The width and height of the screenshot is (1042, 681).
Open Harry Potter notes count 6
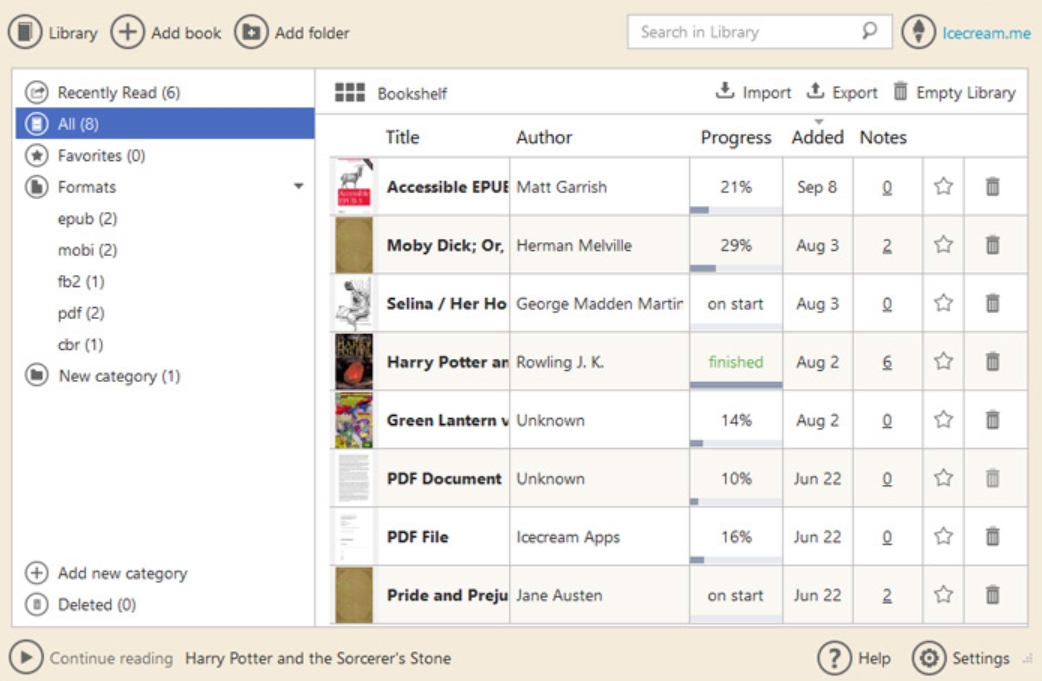(887, 362)
